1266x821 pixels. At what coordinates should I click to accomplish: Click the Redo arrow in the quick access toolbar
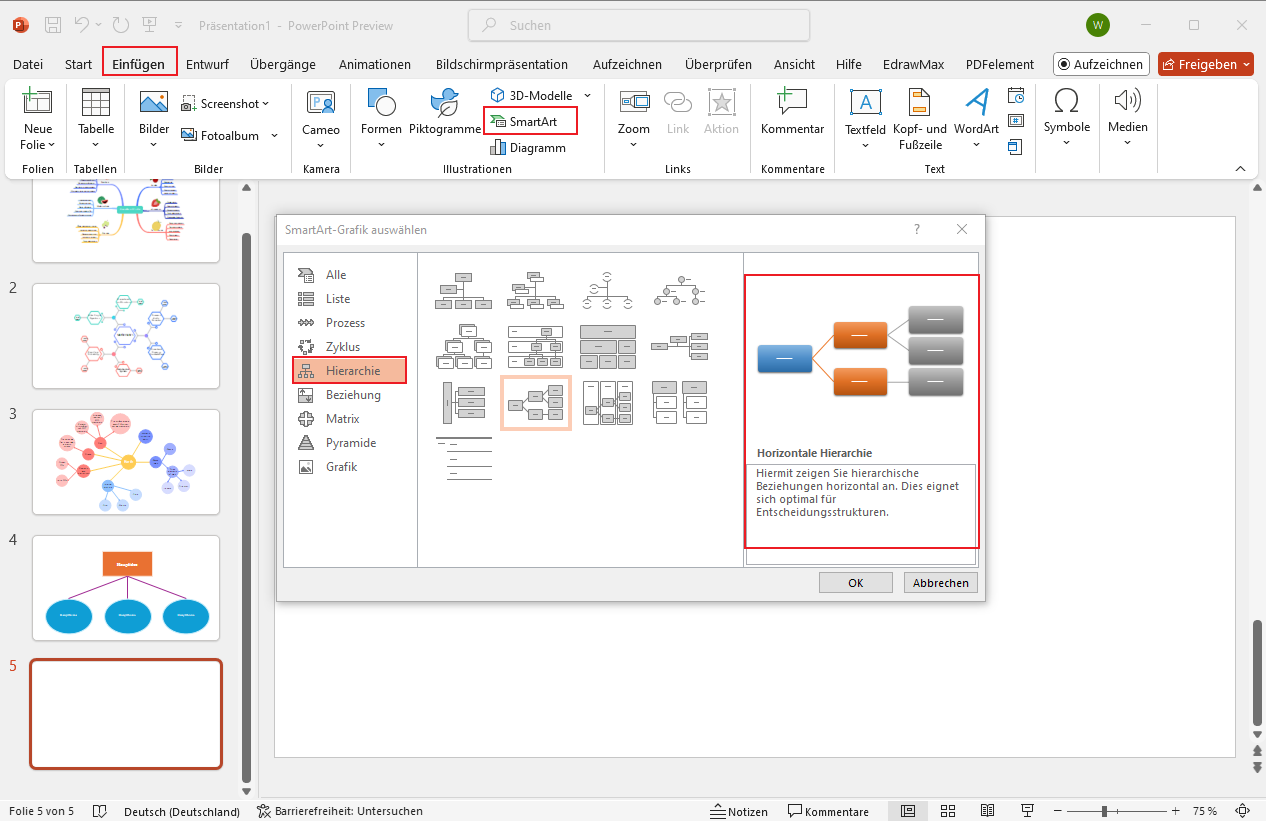pyautogui.click(x=121, y=25)
